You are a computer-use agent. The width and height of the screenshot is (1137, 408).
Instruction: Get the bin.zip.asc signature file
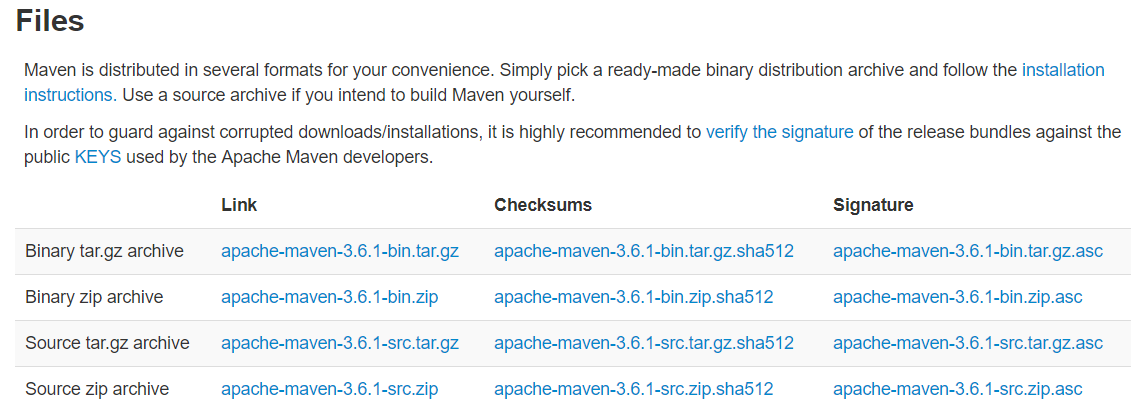tap(957, 297)
